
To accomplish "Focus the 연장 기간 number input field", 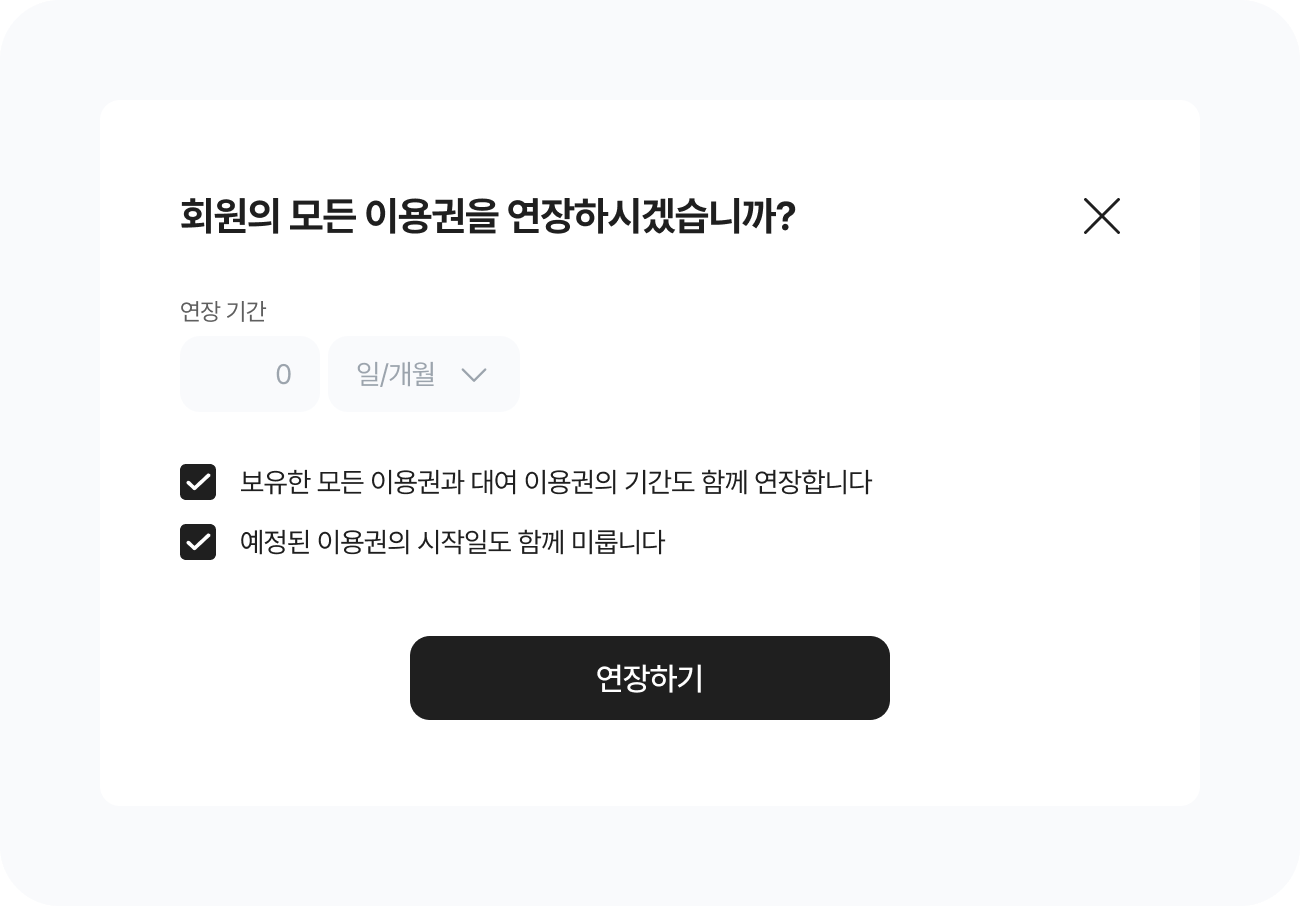I will (250, 374).
